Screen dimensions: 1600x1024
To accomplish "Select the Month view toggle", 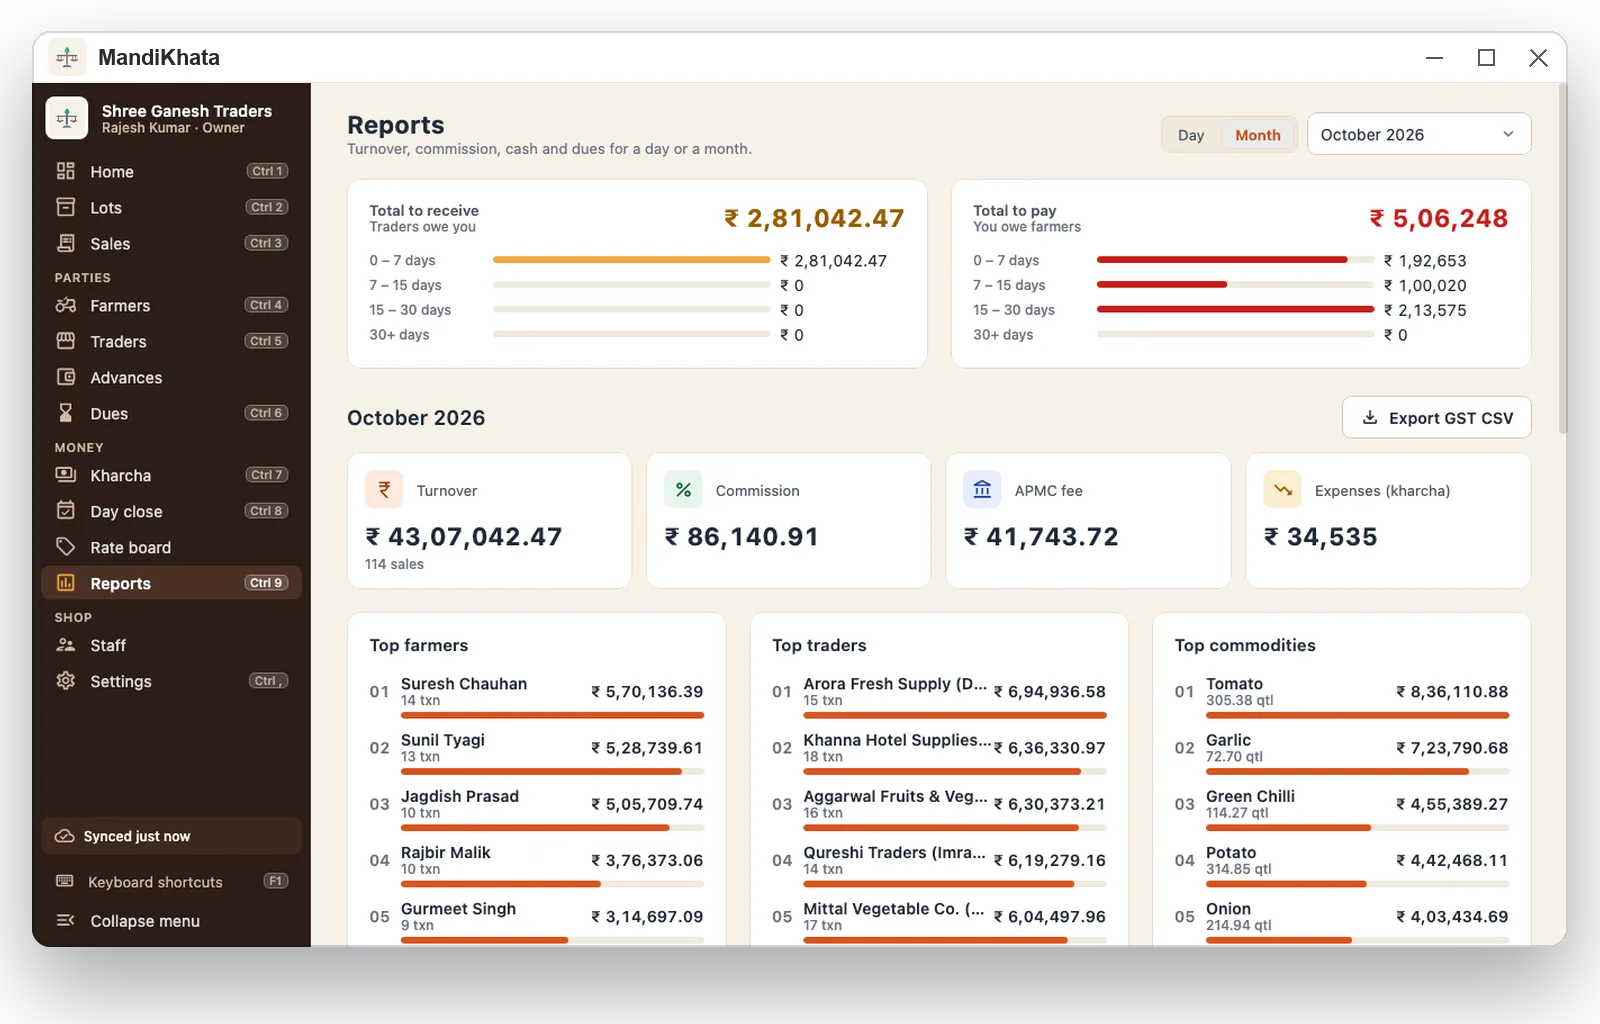I will pyautogui.click(x=1257, y=135).
